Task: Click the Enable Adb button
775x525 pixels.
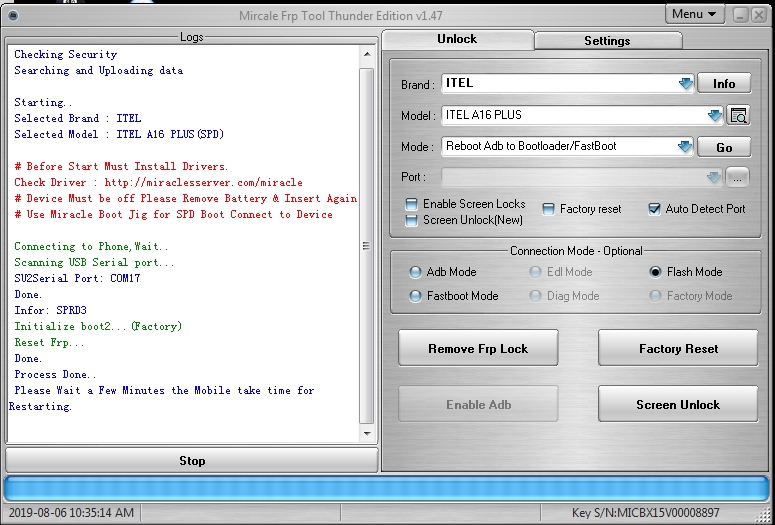Action: point(478,404)
